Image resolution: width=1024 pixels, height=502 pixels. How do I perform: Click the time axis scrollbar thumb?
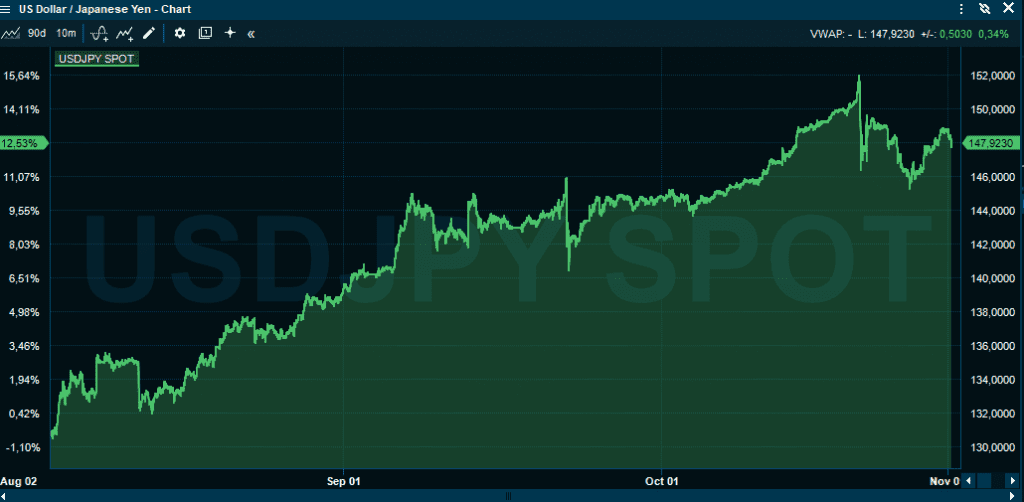tap(984, 481)
